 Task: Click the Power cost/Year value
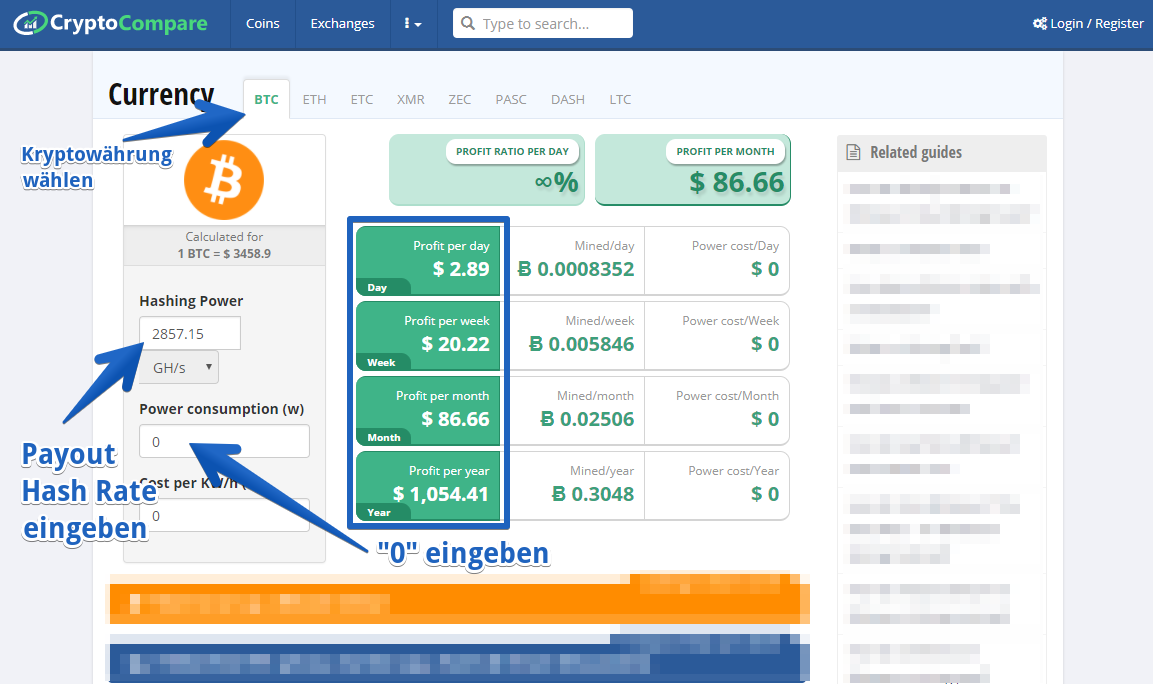pyautogui.click(x=765, y=494)
